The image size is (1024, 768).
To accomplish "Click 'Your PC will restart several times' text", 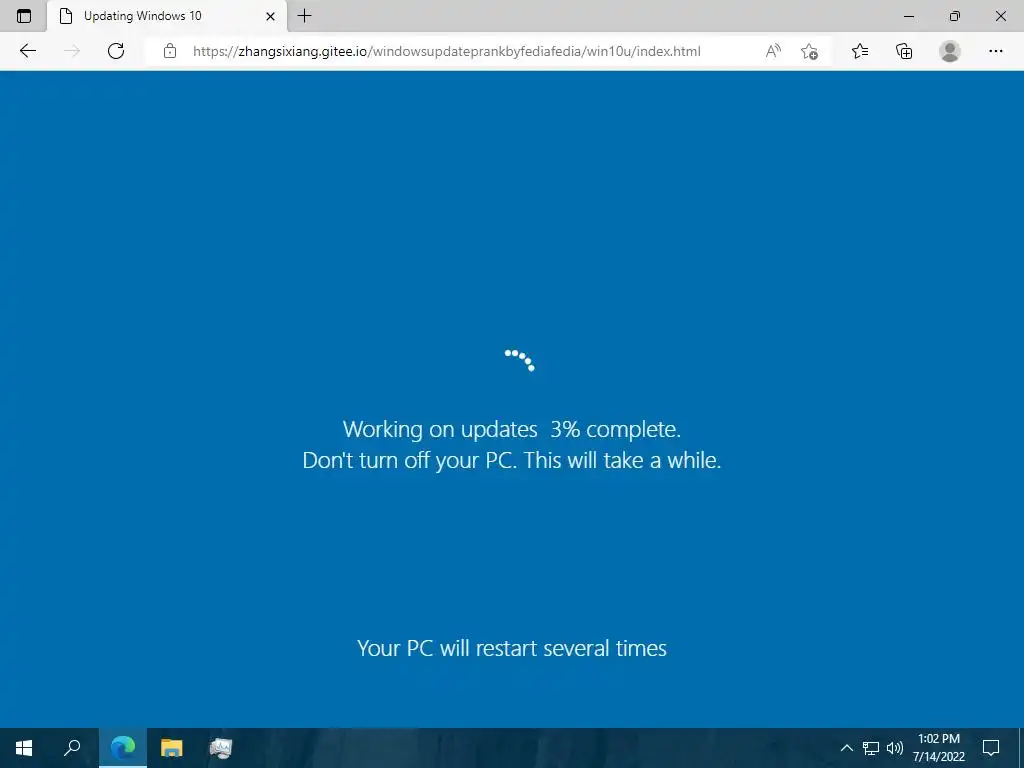I will pyautogui.click(x=512, y=648).
